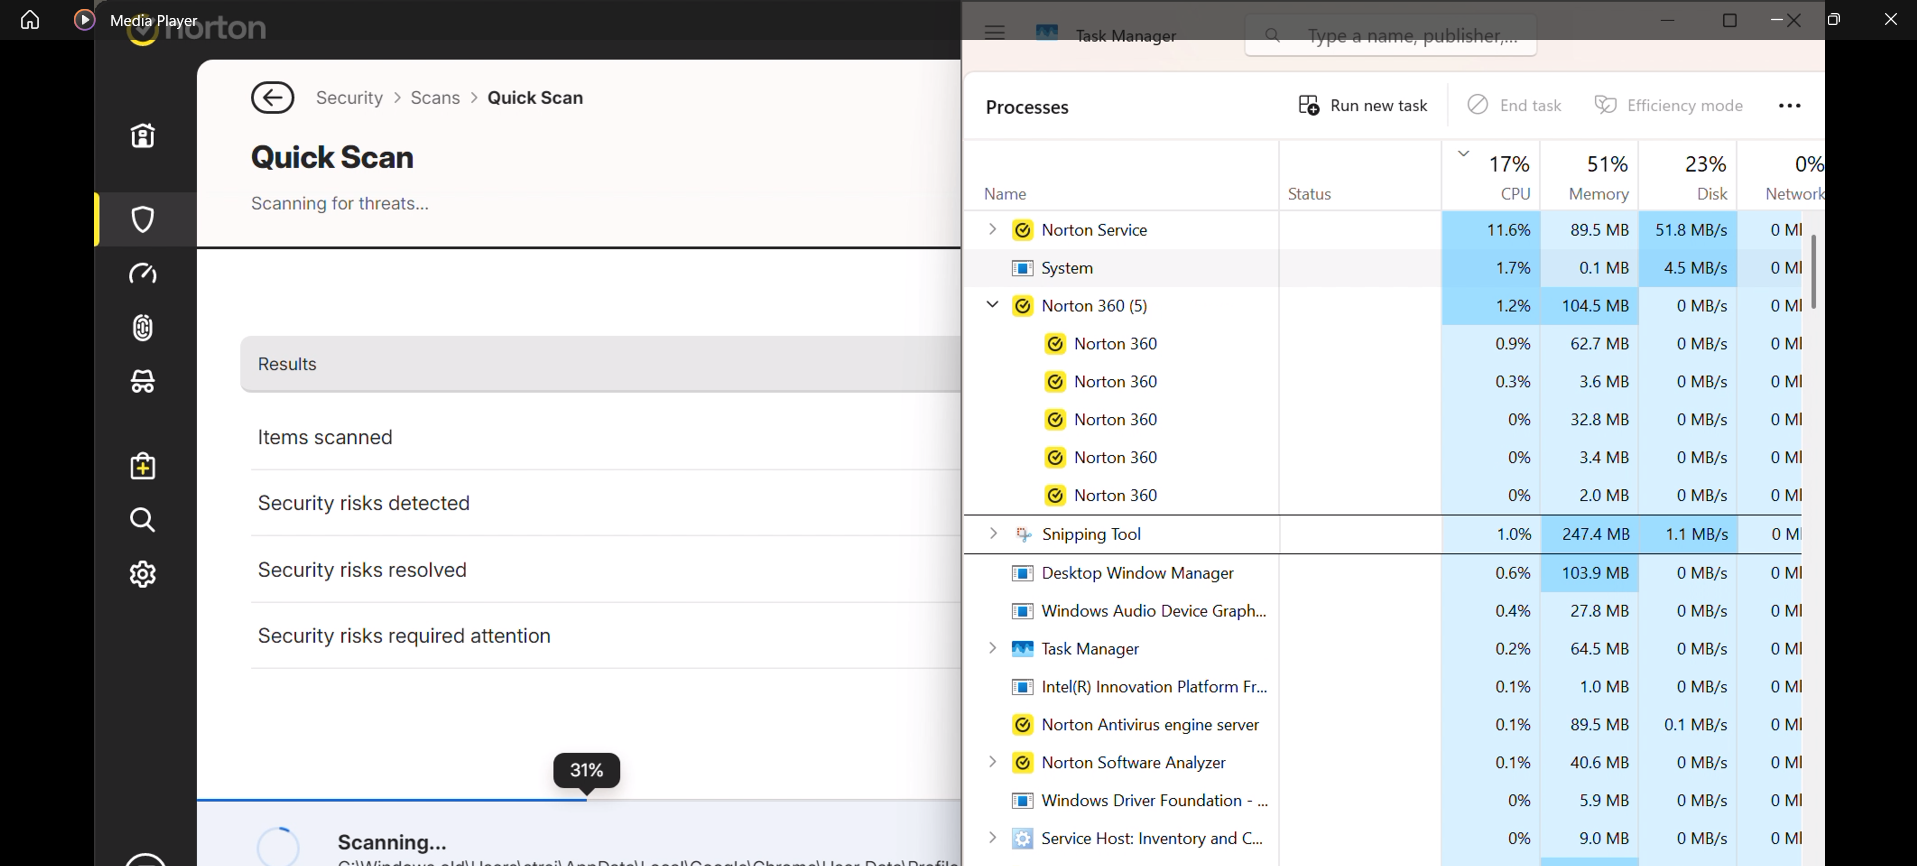
Task: Expand the Snipping Tool process group
Action: (992, 533)
